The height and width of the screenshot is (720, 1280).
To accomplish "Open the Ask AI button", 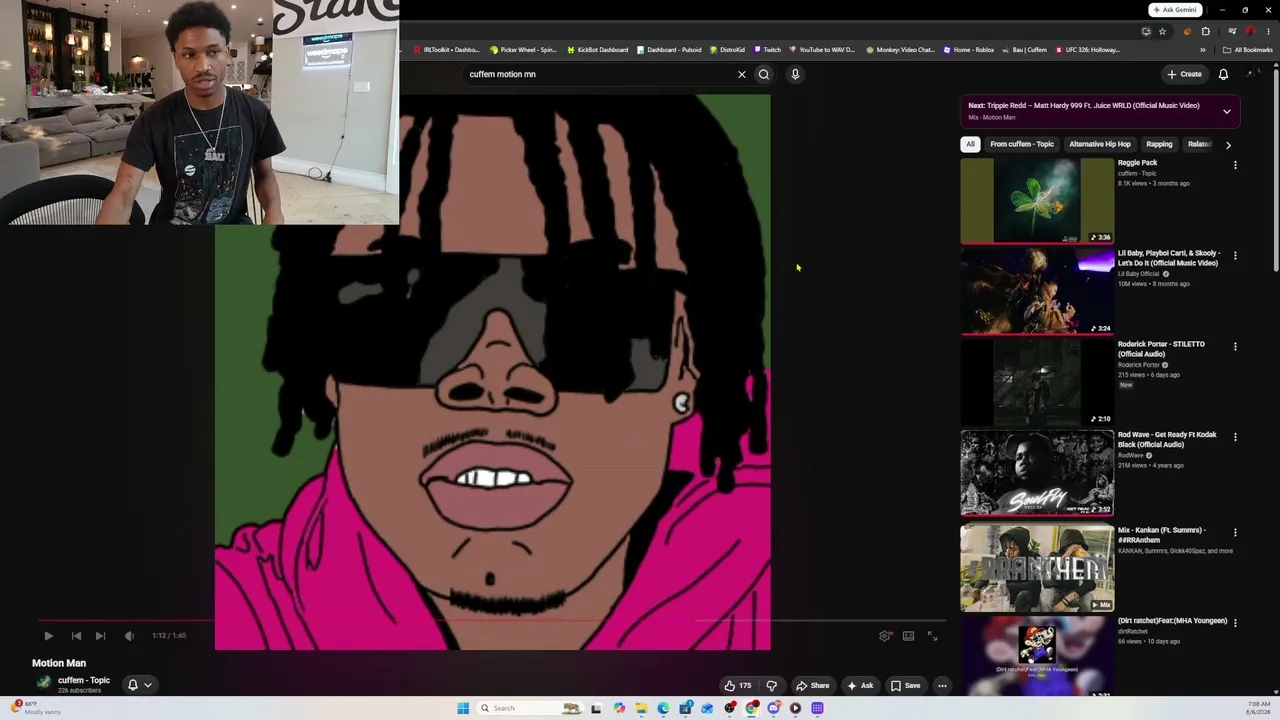I will pyautogui.click(x=859, y=685).
